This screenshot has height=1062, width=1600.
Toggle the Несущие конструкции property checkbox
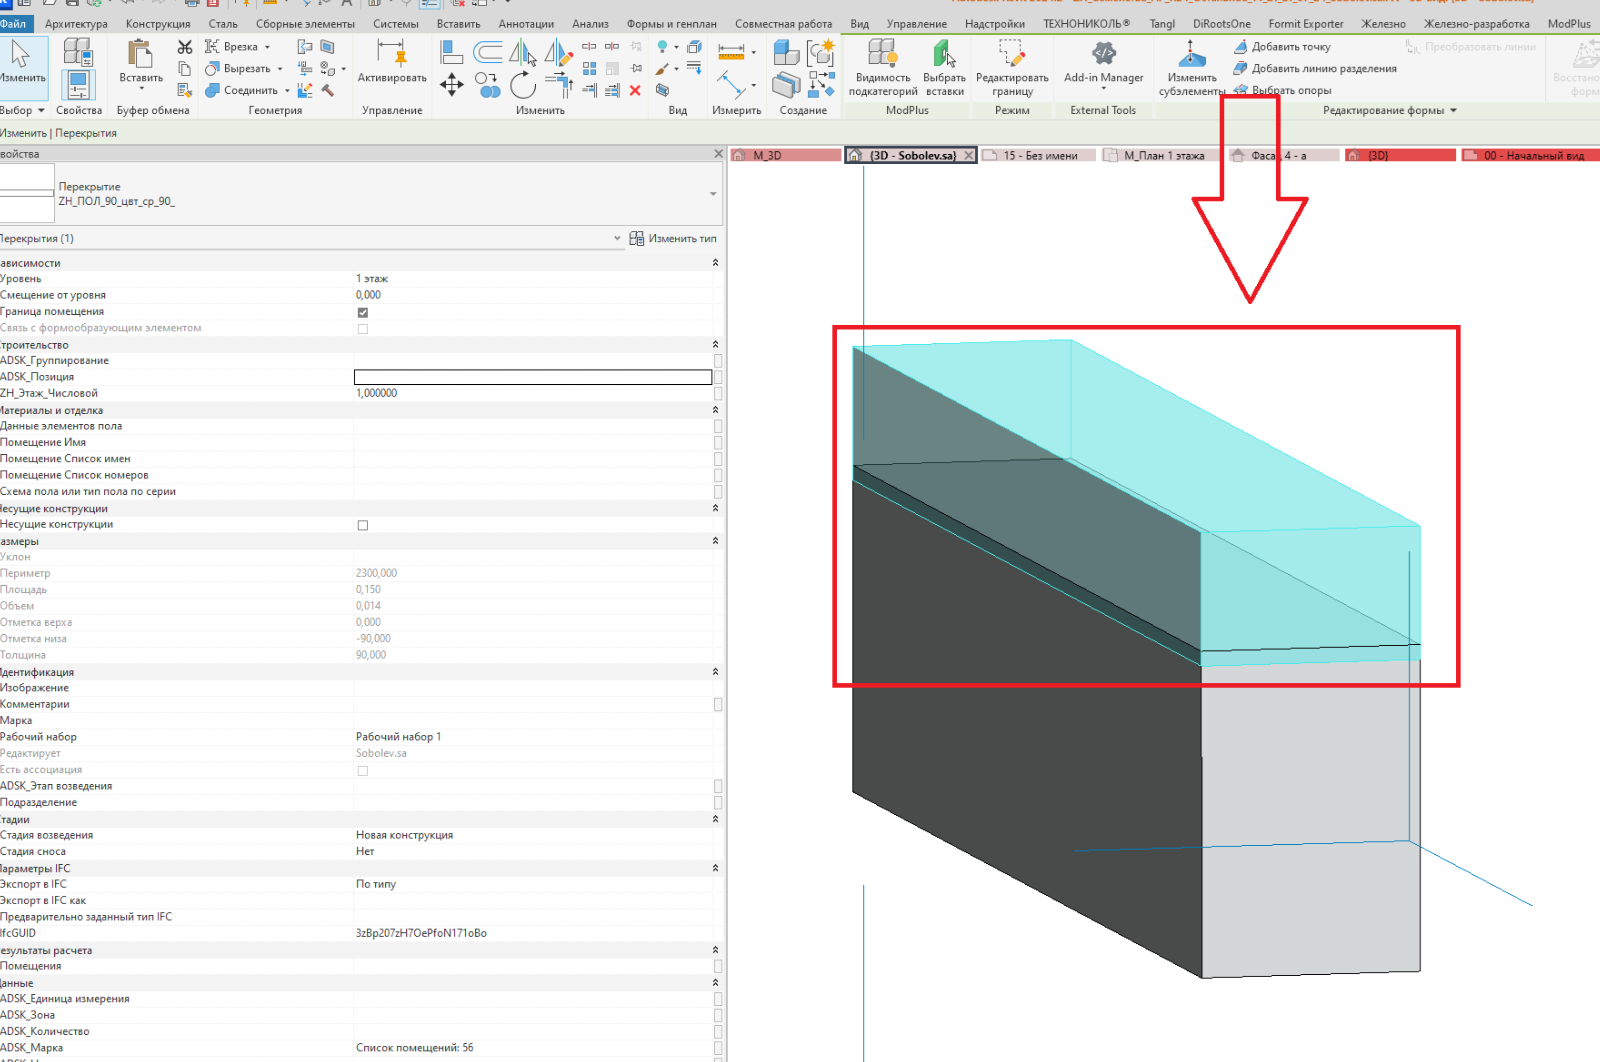(x=363, y=525)
